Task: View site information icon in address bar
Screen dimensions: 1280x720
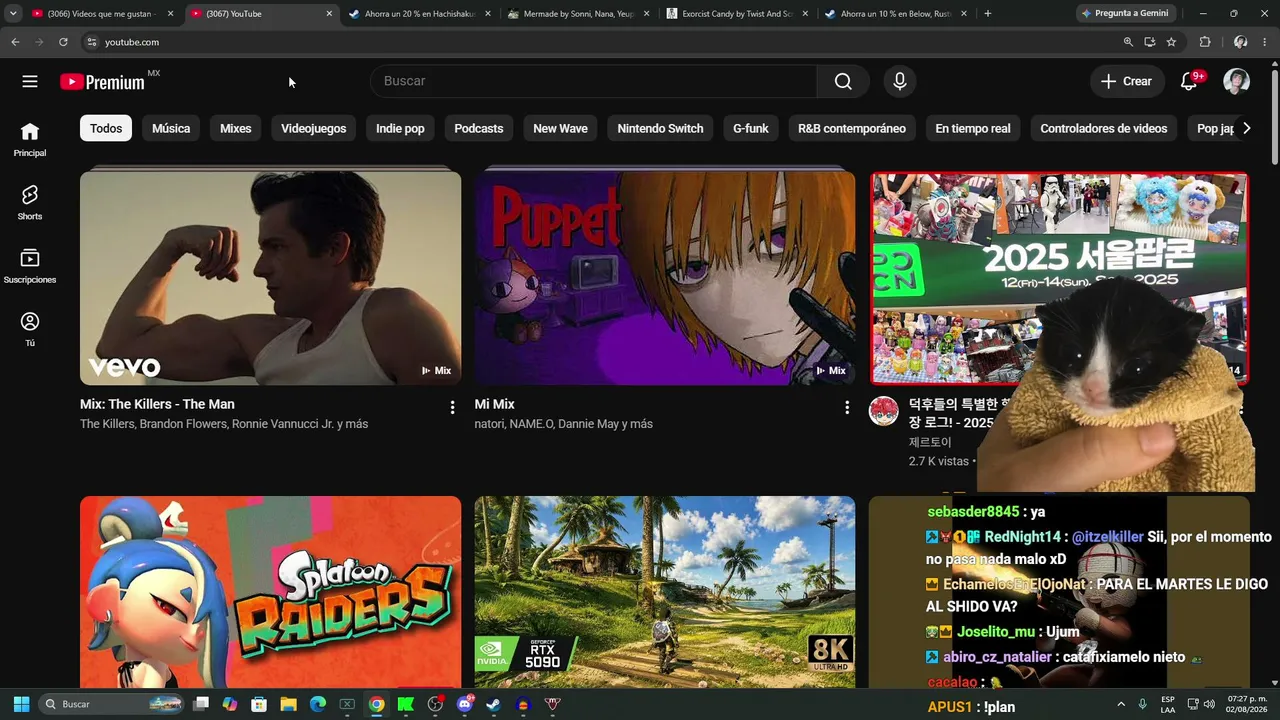Action: (x=91, y=42)
